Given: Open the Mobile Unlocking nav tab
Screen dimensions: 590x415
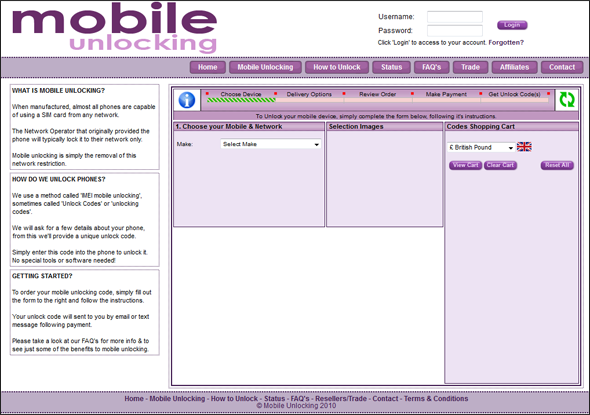Looking at the screenshot, I should [265, 67].
